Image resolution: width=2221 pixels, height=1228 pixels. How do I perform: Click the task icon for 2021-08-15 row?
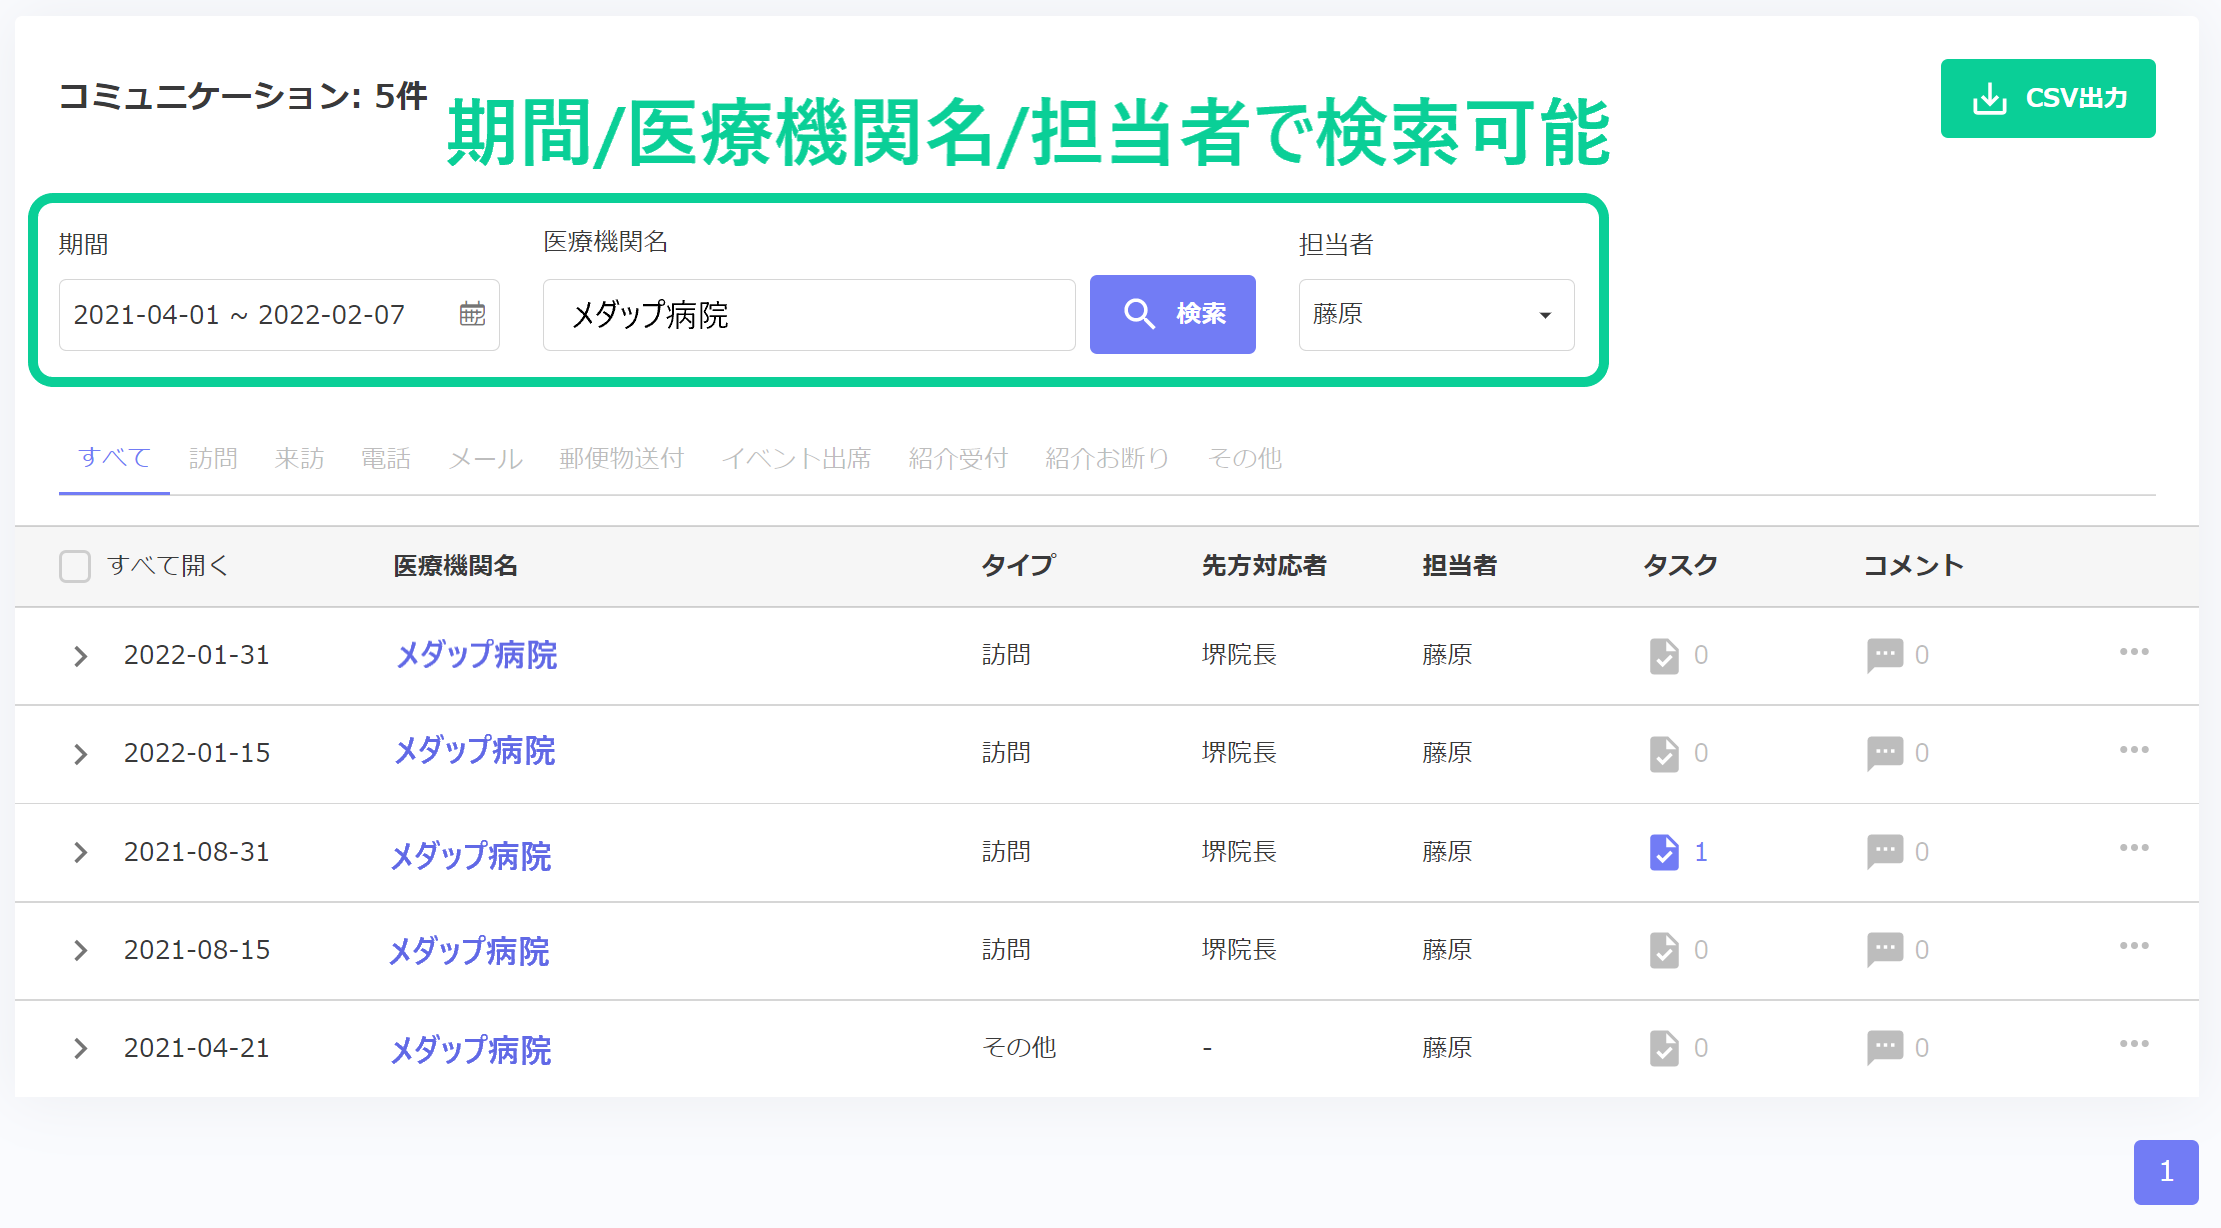click(x=1664, y=950)
